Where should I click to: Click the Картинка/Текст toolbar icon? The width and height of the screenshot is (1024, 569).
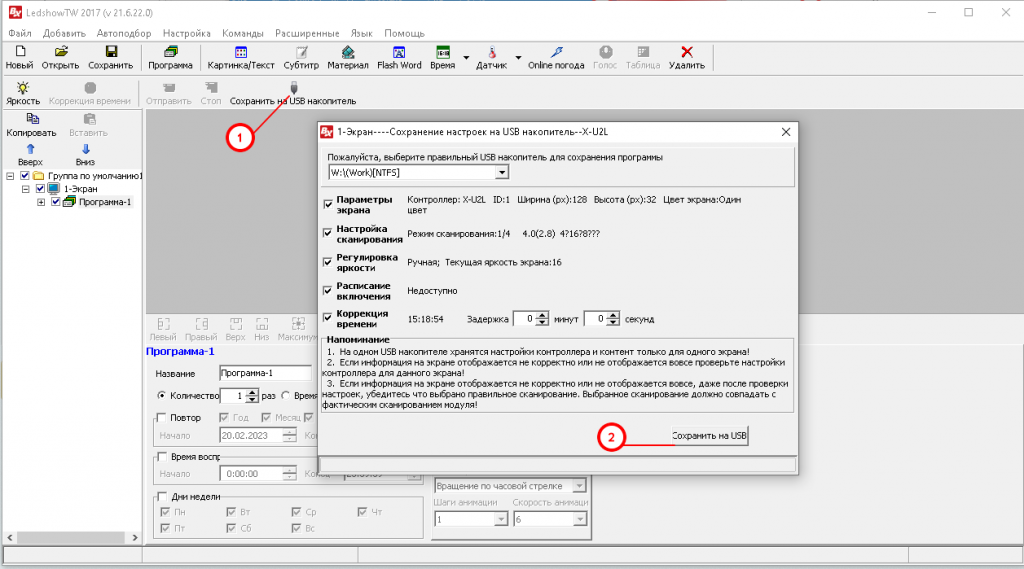click(240, 52)
